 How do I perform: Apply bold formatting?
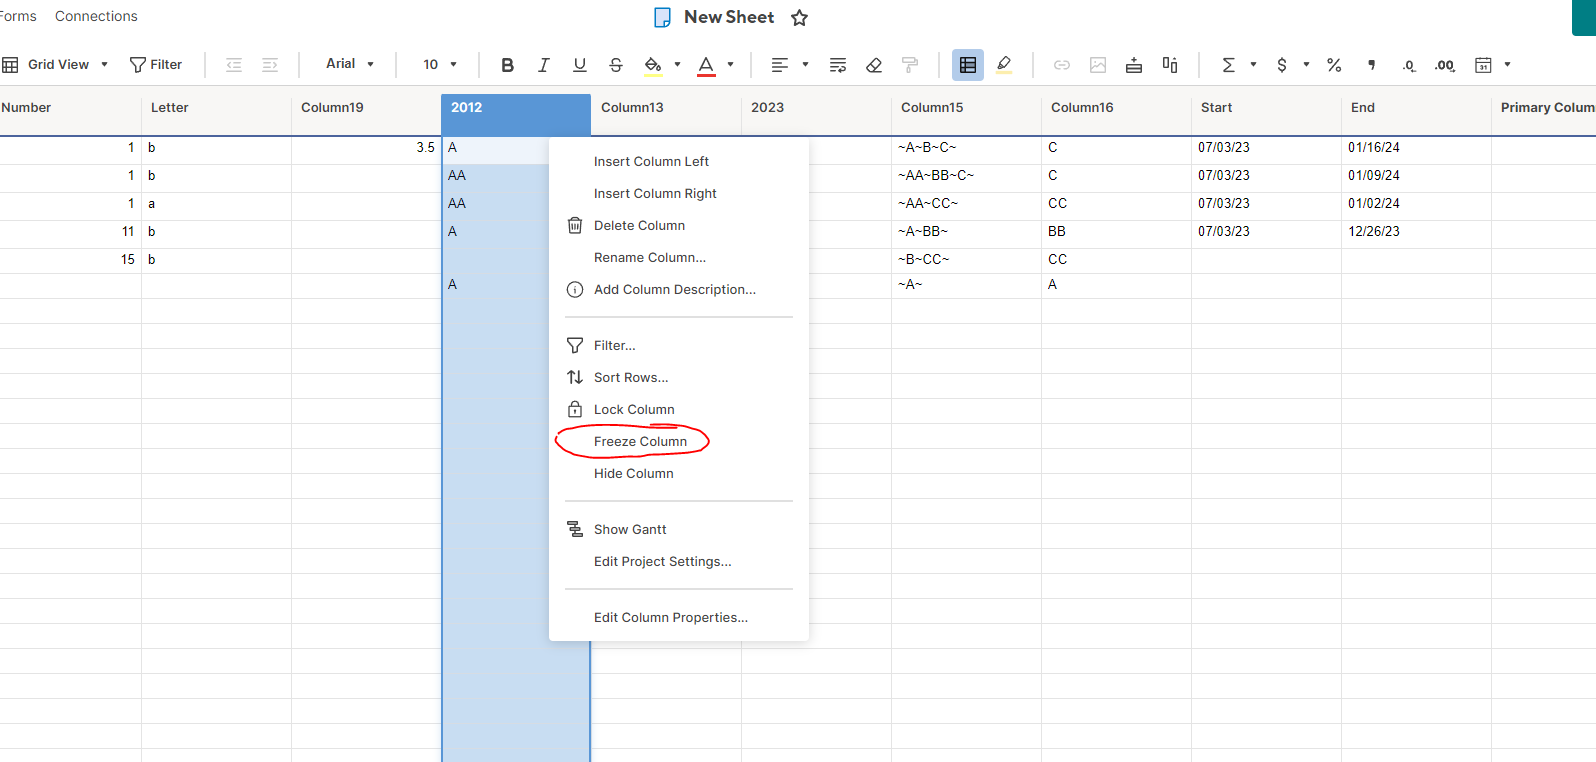pyautogui.click(x=507, y=65)
